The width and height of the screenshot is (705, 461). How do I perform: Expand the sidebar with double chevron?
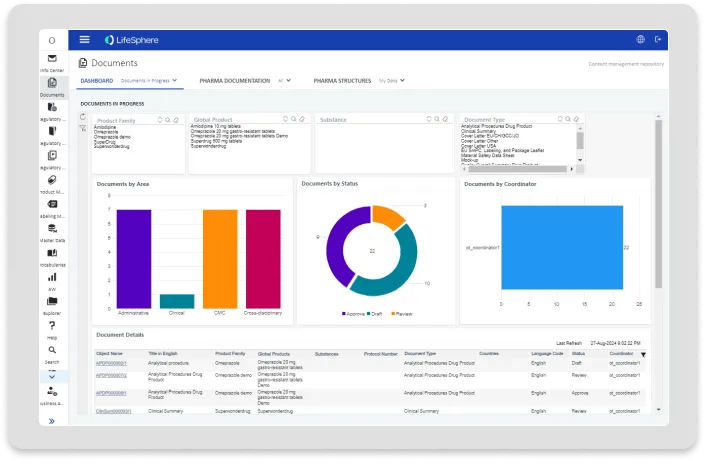point(52,421)
